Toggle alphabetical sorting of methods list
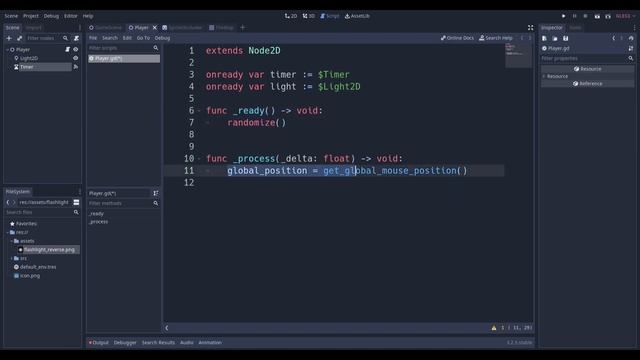This screenshot has width=640, height=360. tap(156, 193)
